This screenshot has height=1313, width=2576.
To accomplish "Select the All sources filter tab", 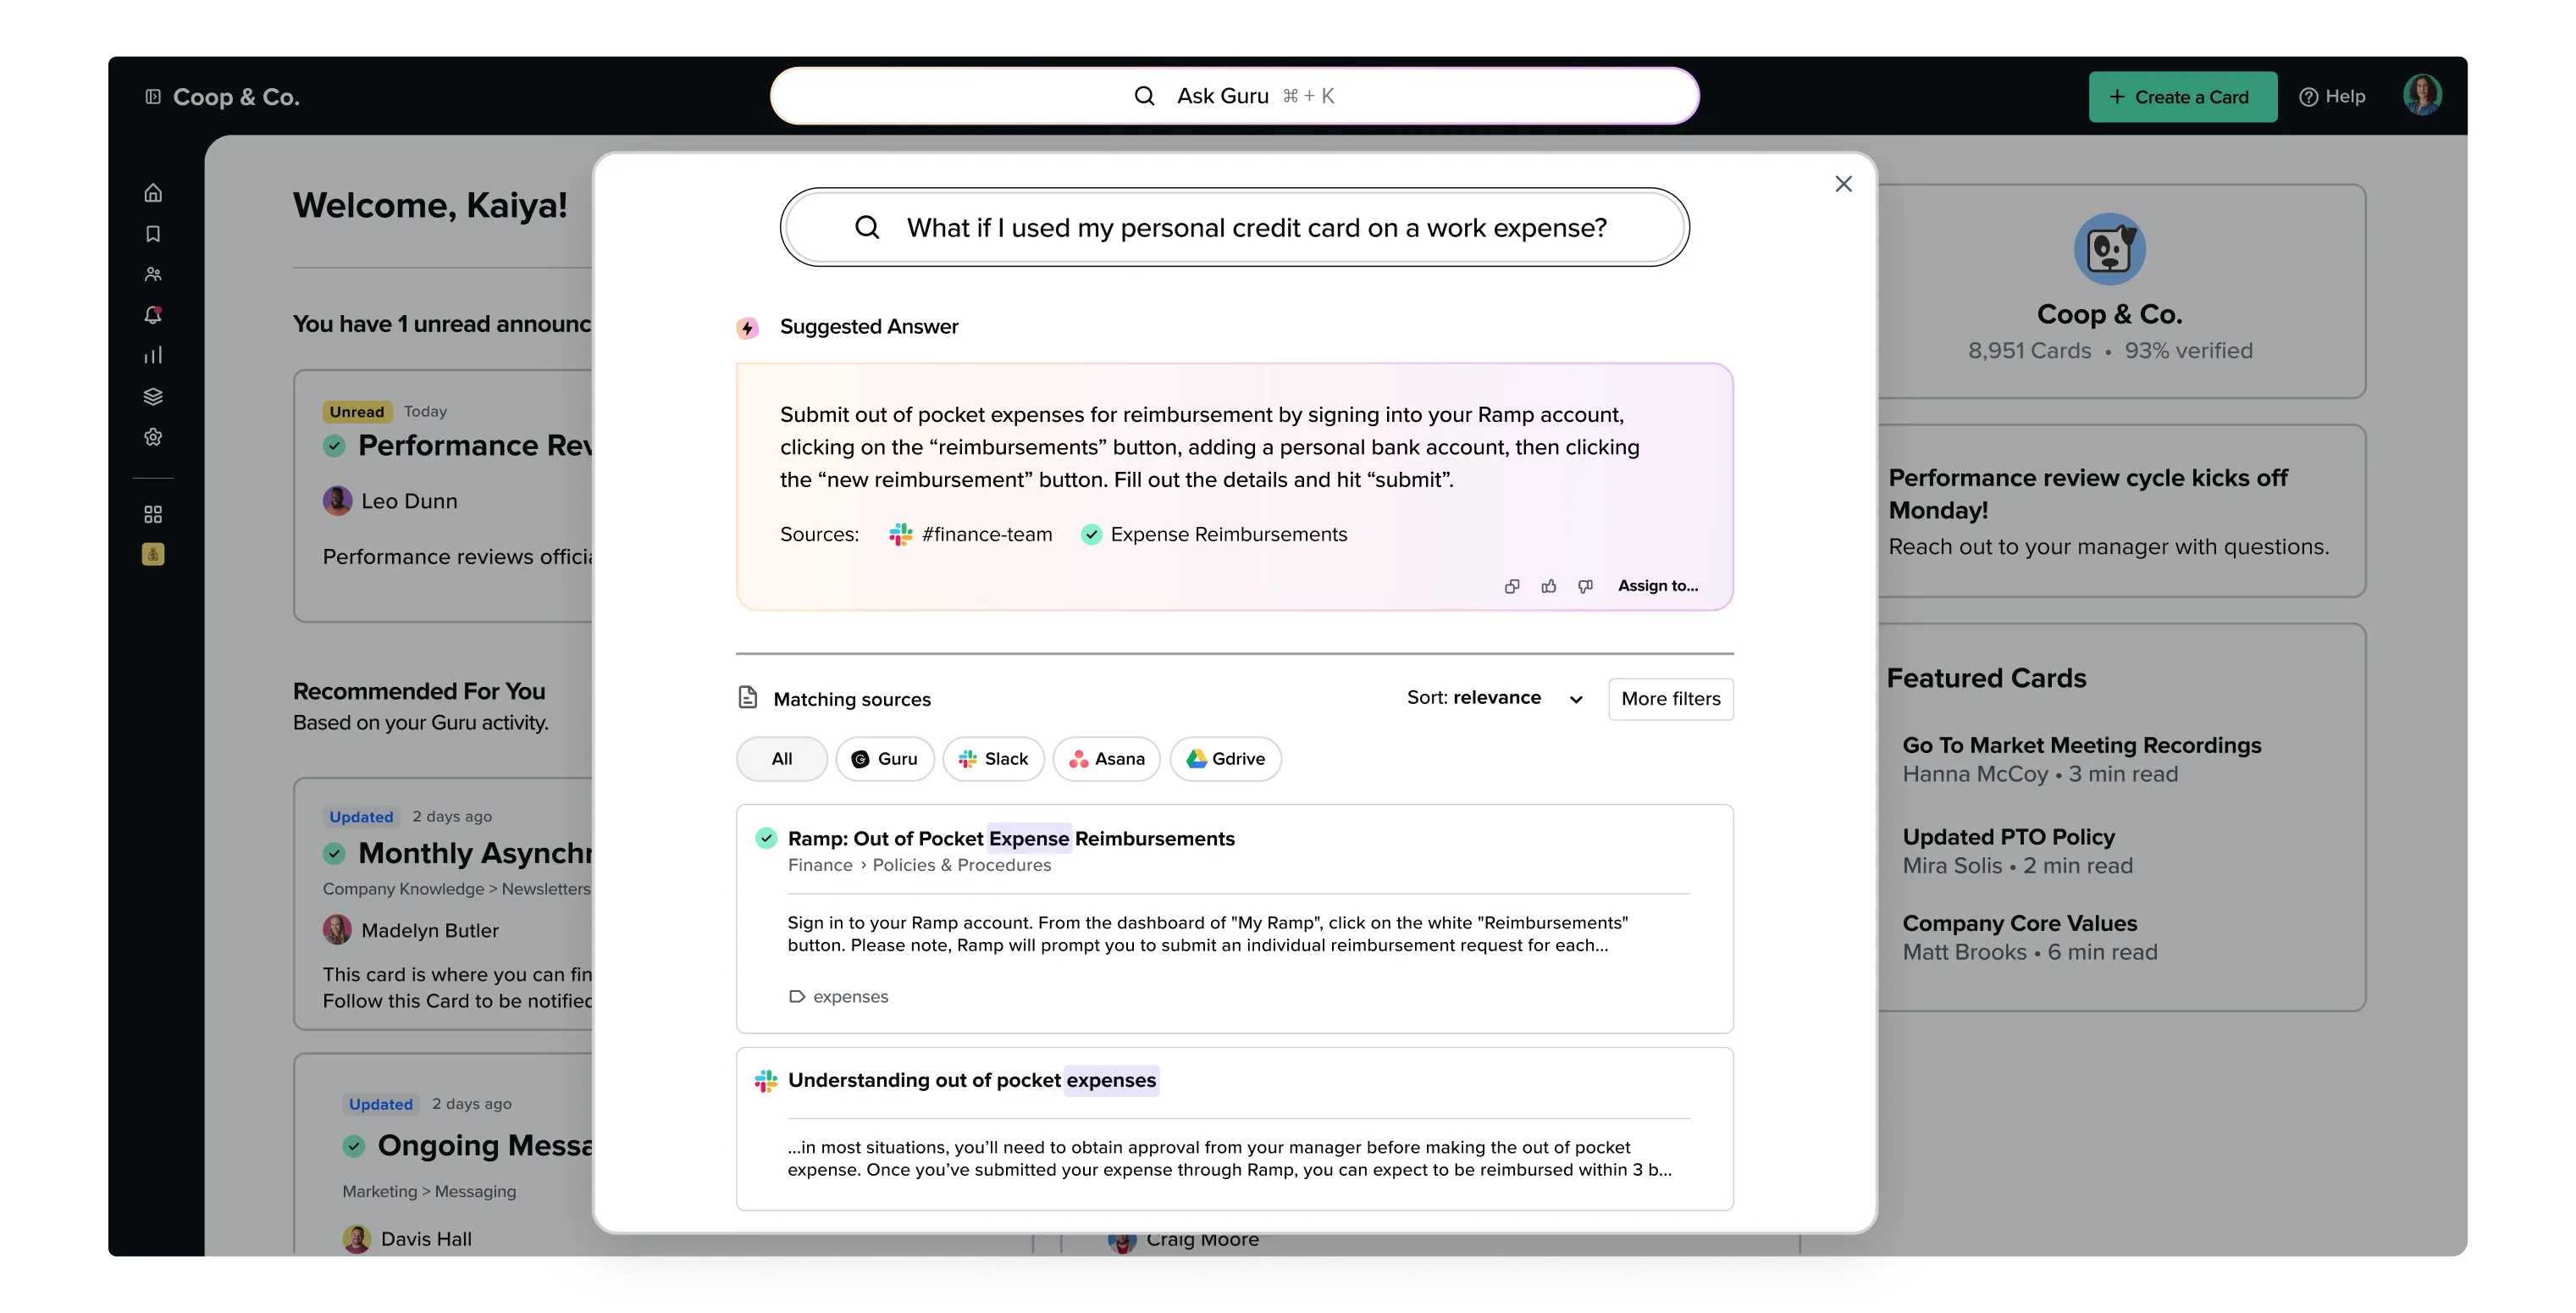I will click(x=781, y=759).
